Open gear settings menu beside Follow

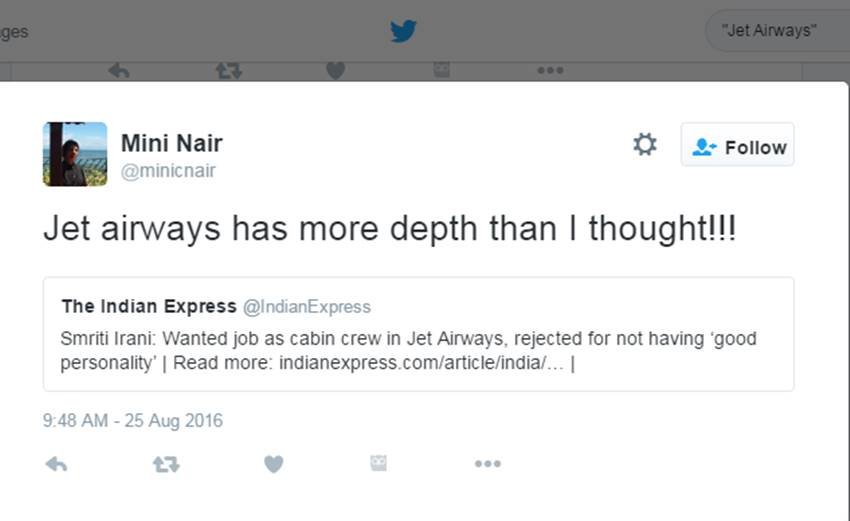point(645,145)
